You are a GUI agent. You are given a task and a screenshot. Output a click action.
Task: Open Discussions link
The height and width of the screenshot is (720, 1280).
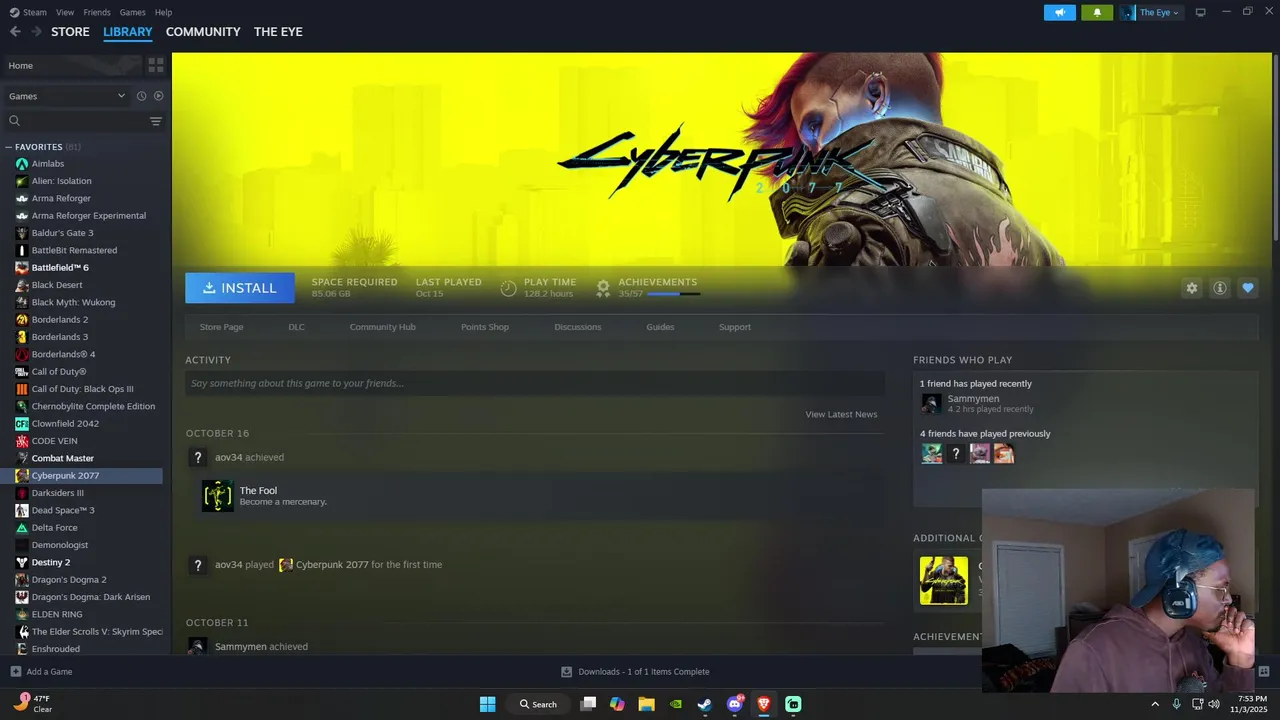(578, 327)
